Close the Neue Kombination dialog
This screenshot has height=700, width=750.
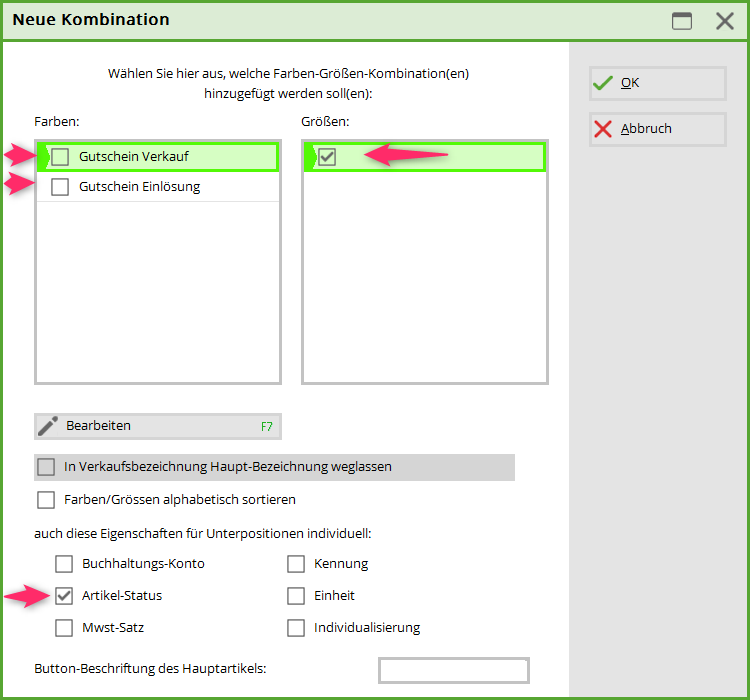pyautogui.click(x=725, y=21)
